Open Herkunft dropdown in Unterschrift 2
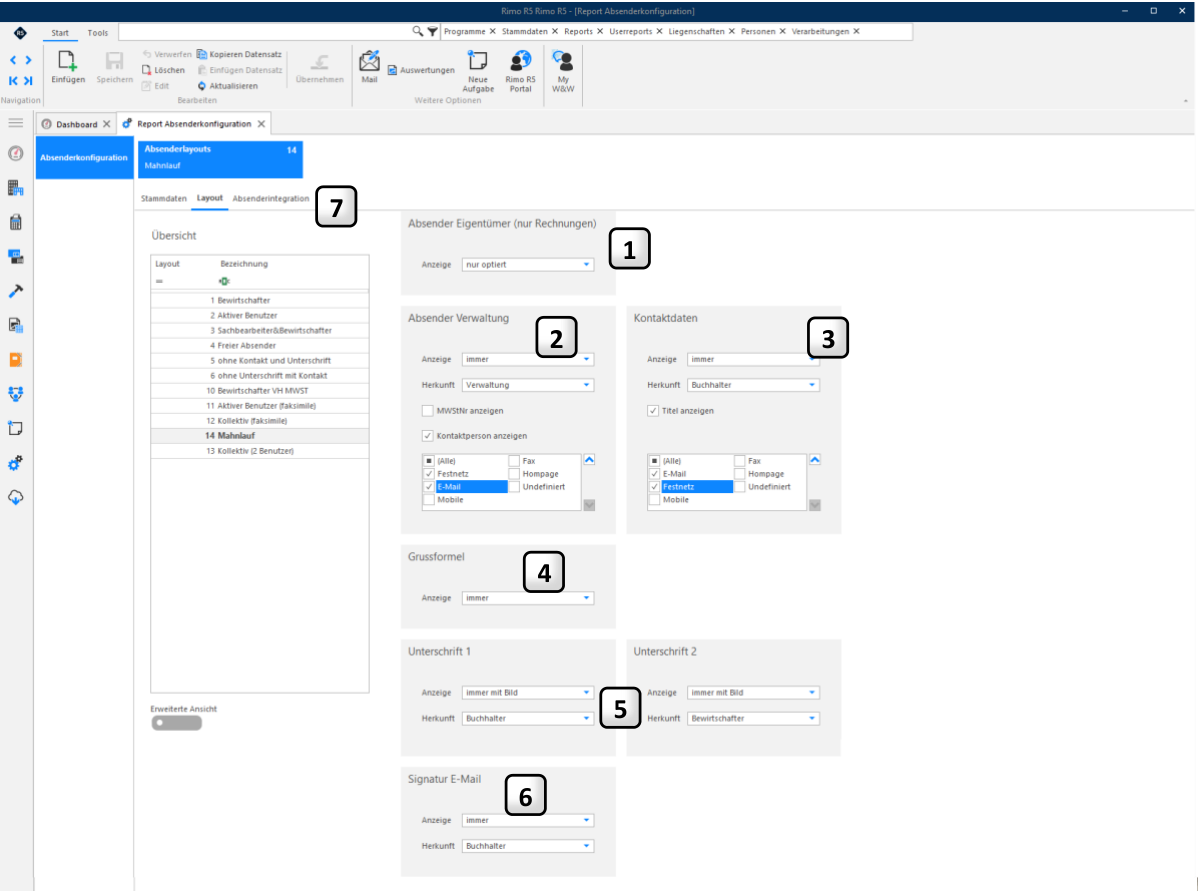 click(x=754, y=718)
